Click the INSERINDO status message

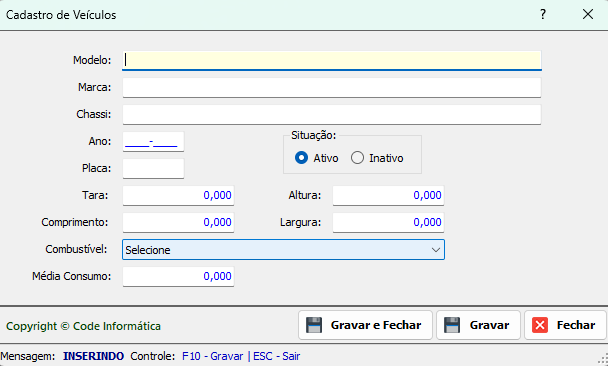93,356
